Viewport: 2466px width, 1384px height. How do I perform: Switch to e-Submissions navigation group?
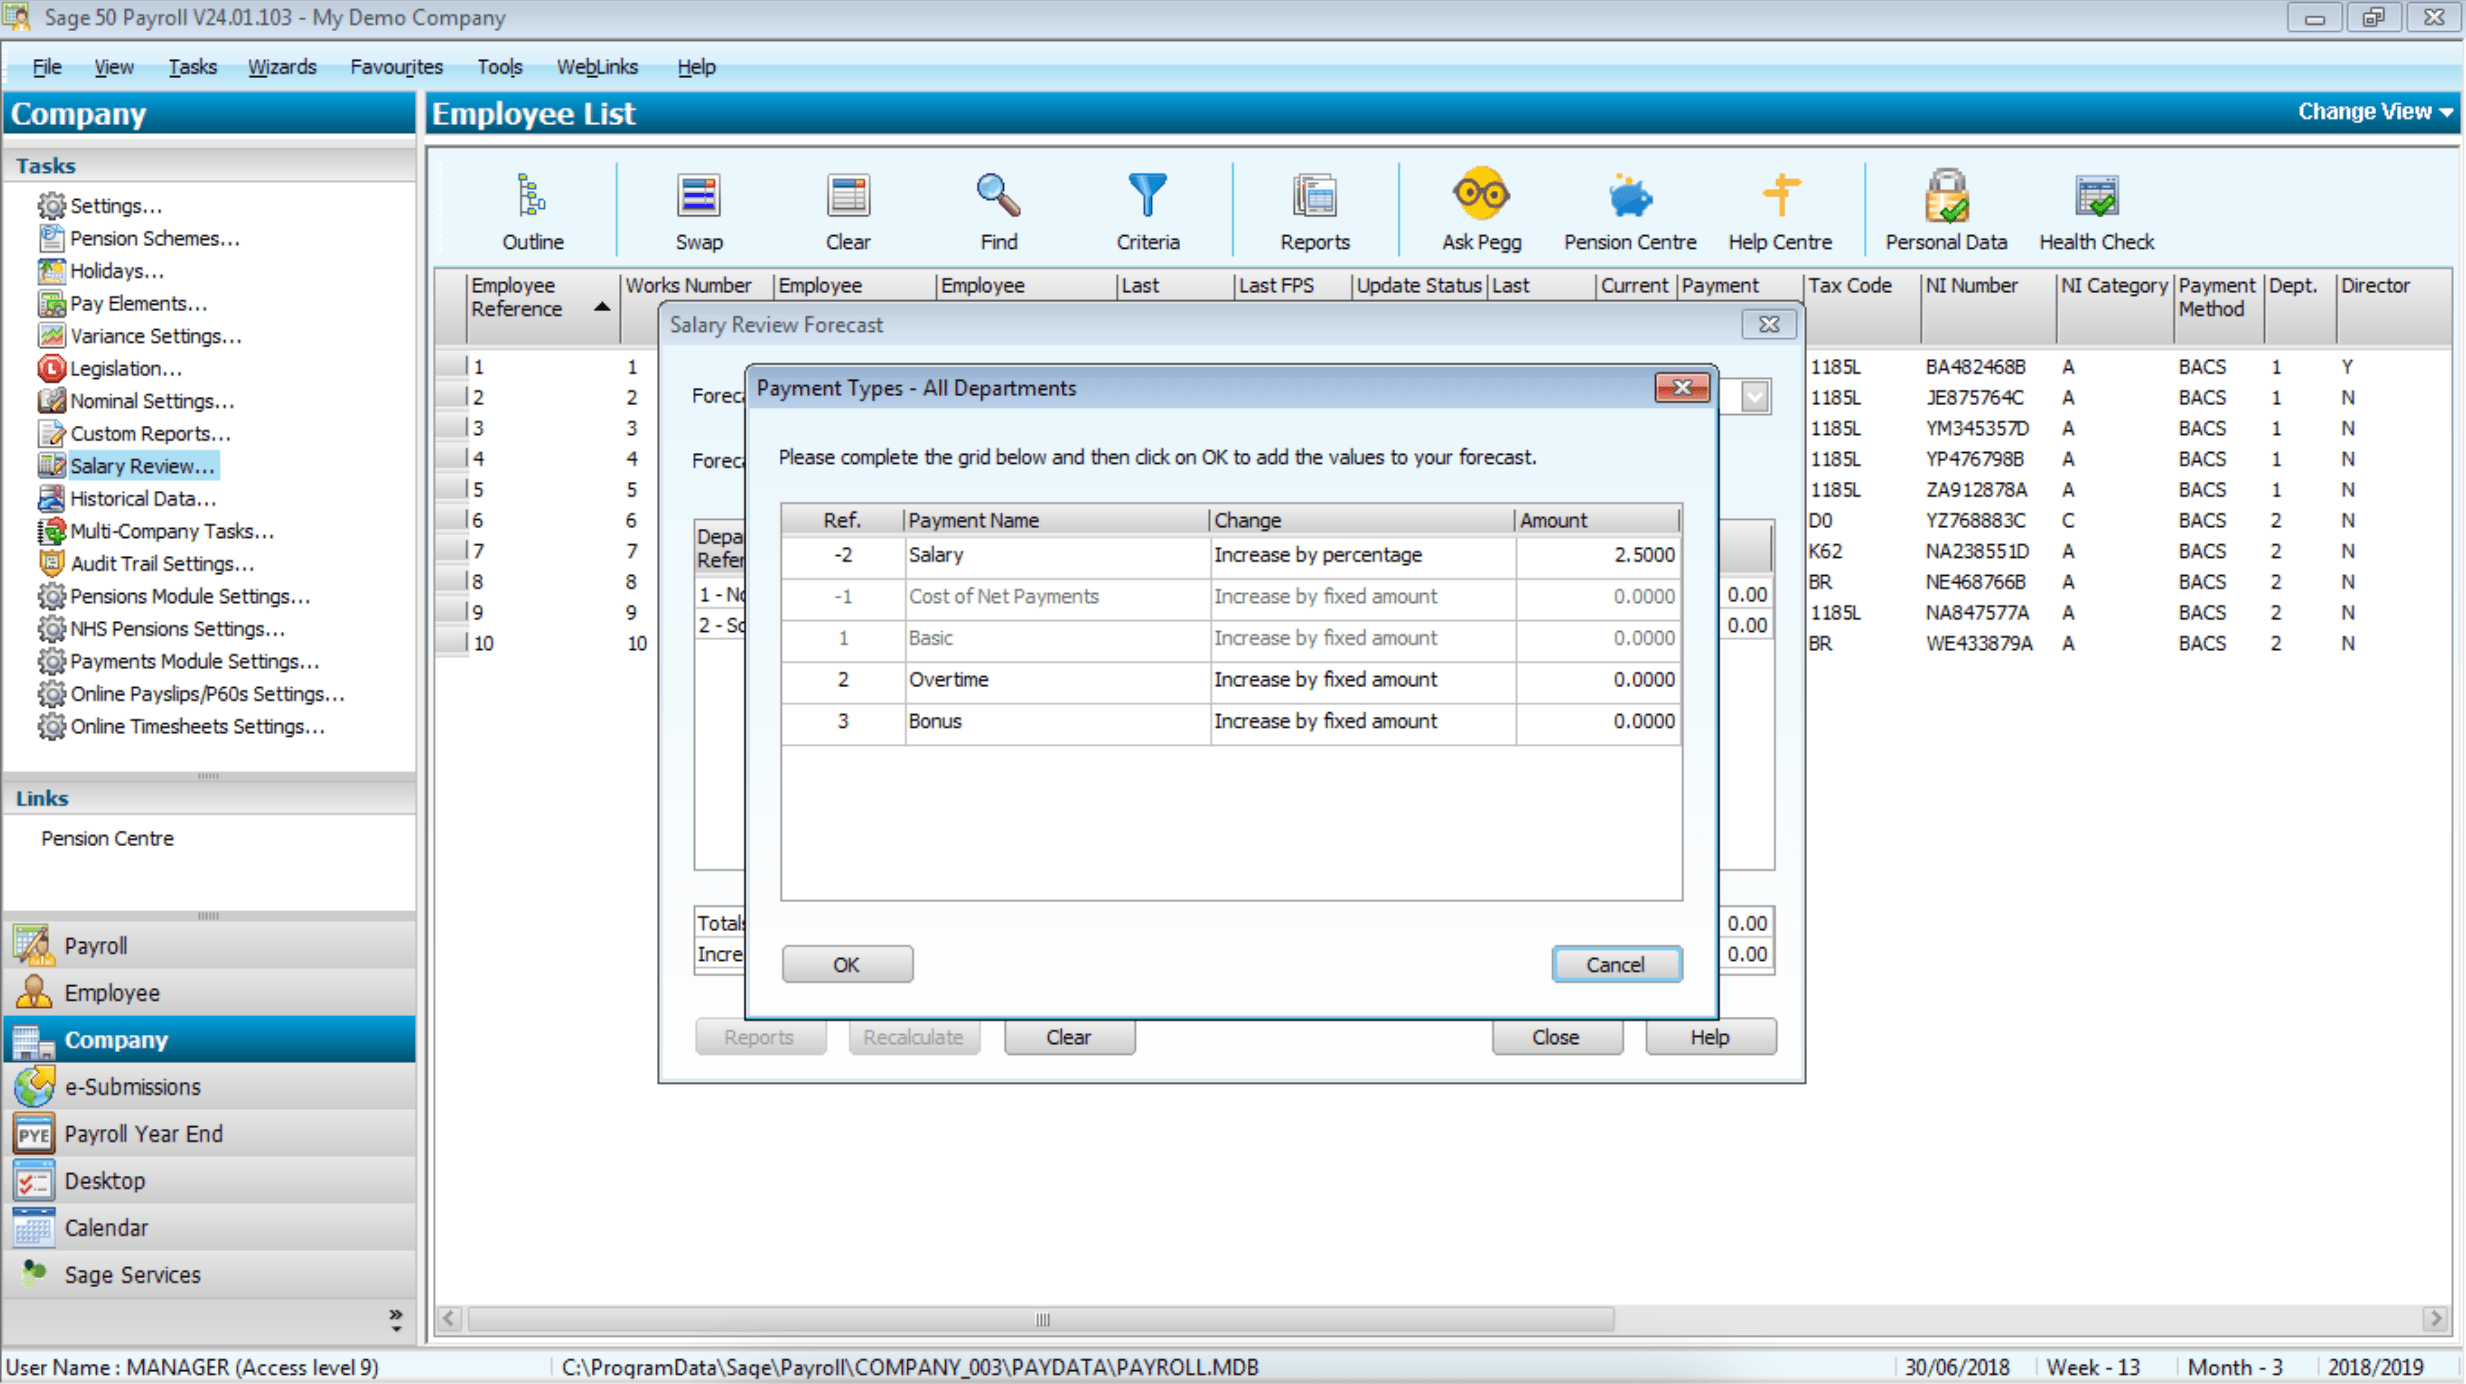pos(209,1086)
